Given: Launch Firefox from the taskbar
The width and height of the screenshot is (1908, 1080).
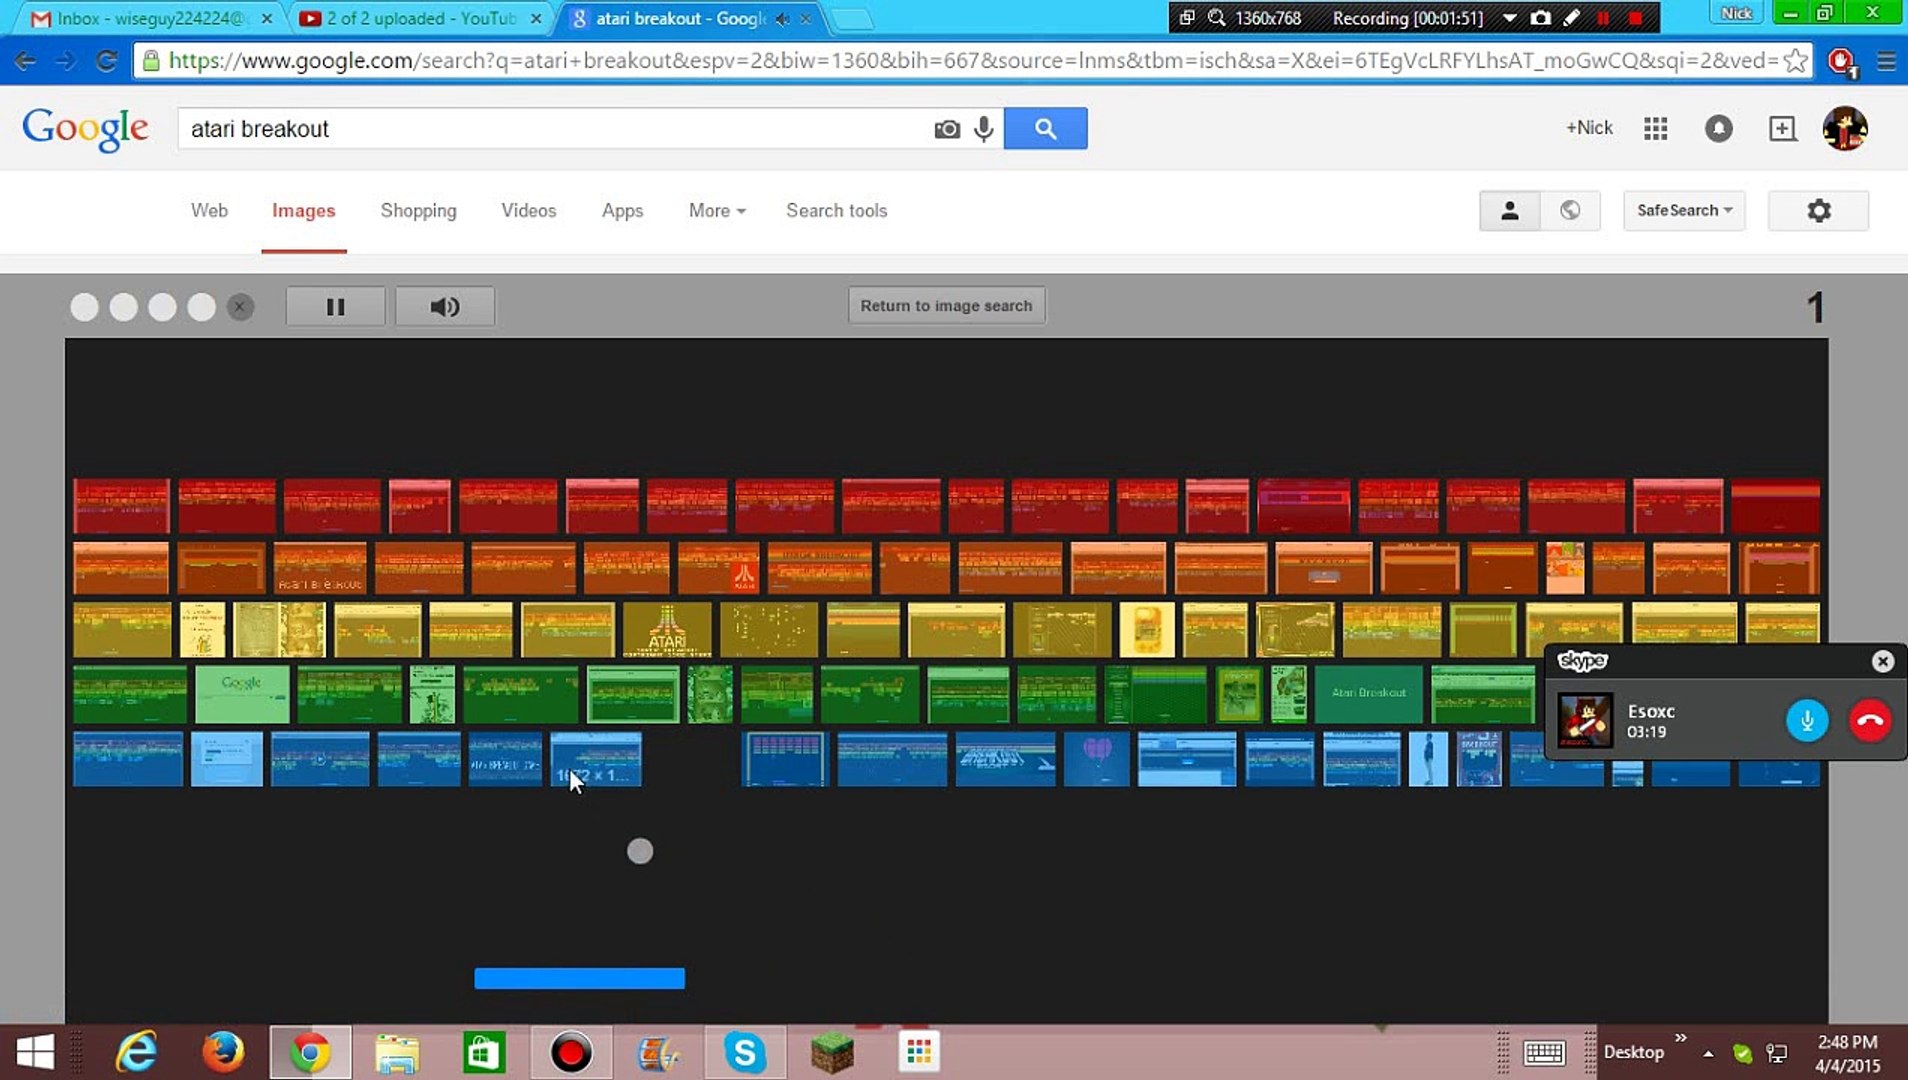Looking at the screenshot, I should (x=223, y=1052).
